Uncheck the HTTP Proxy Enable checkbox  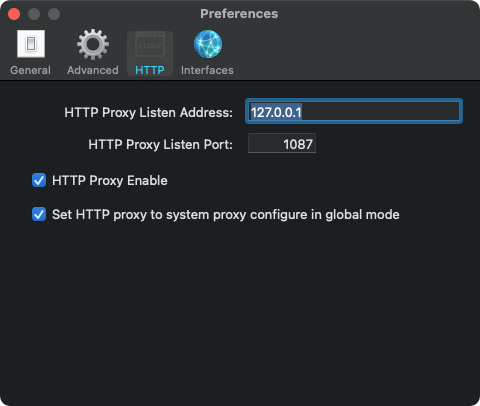pos(39,180)
